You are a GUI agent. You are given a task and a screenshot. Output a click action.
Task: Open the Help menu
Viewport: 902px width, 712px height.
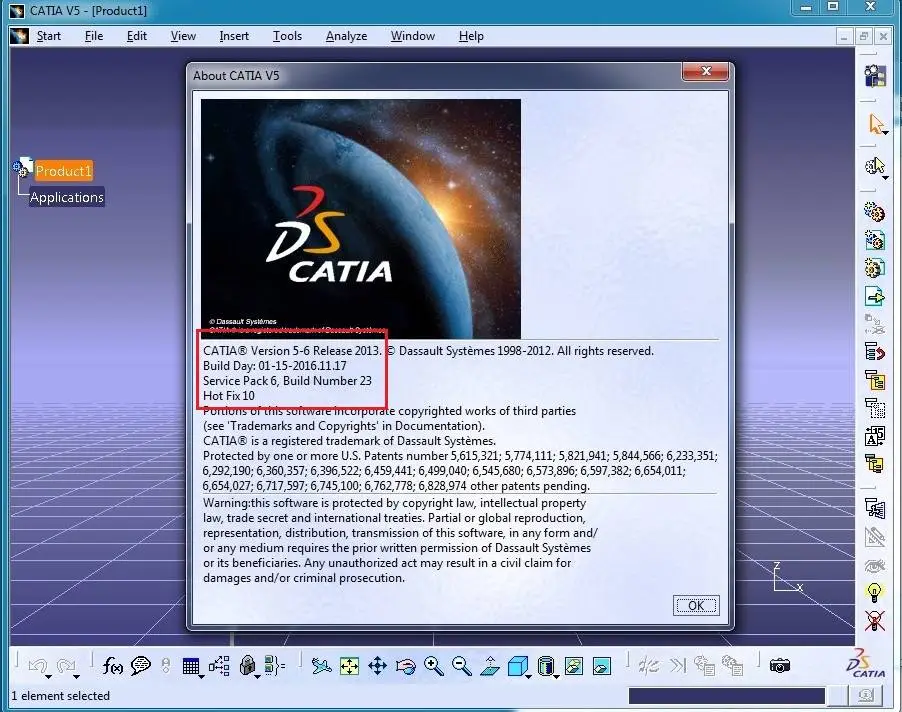471,36
